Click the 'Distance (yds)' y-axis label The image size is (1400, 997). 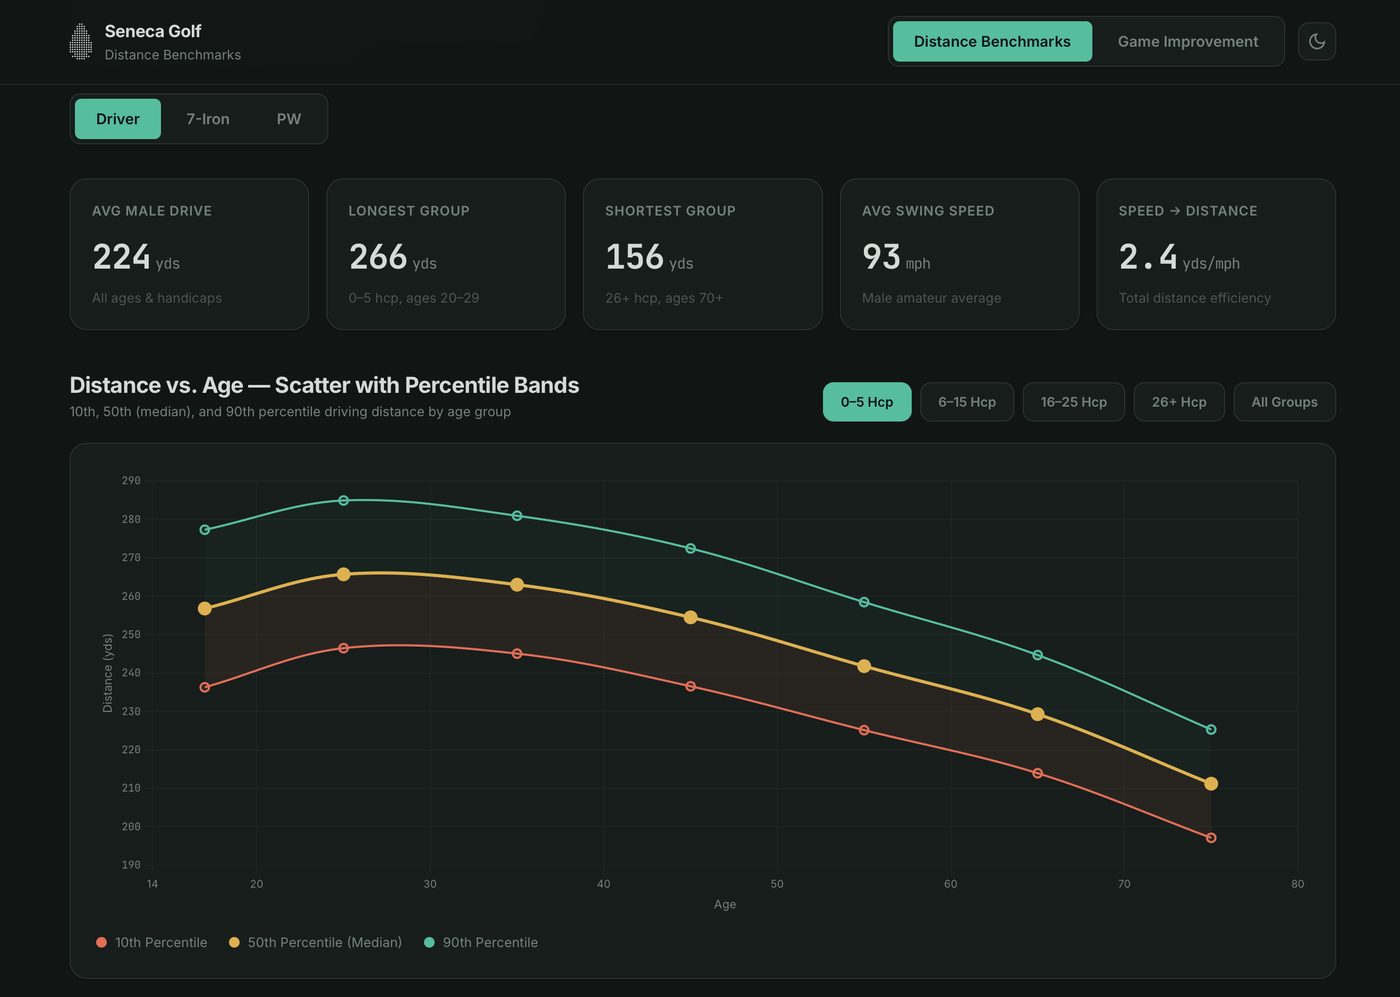pyautogui.click(x=108, y=673)
